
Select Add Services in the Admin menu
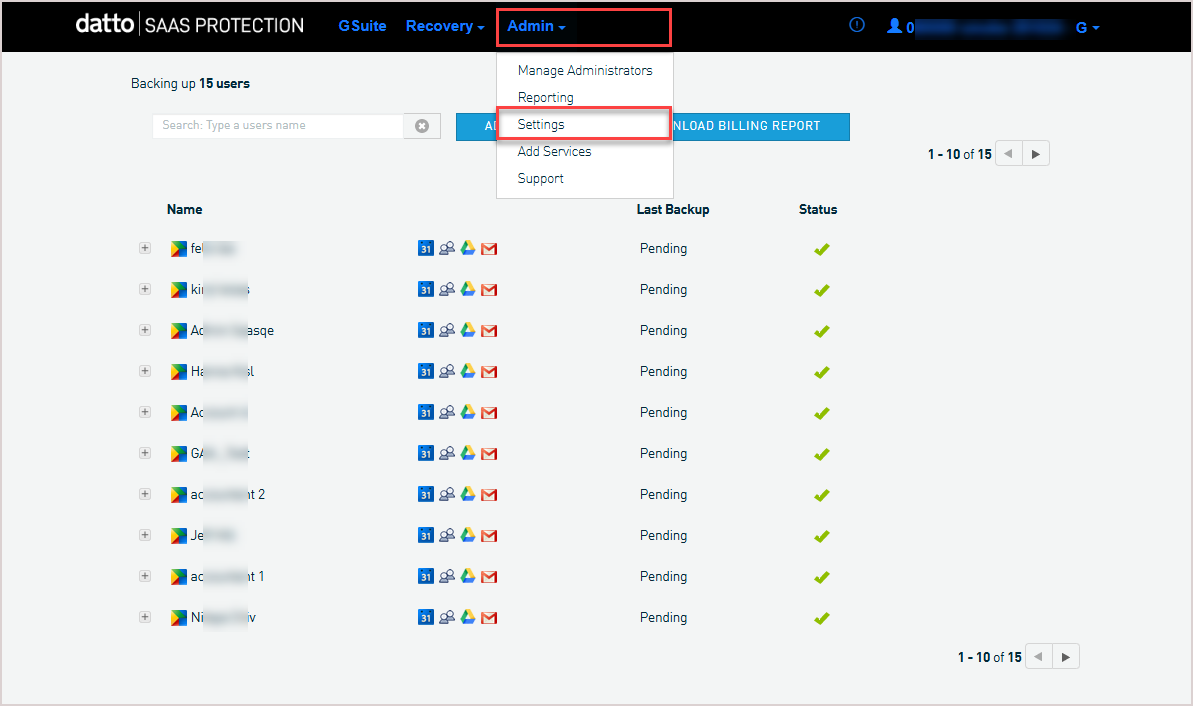(x=554, y=151)
